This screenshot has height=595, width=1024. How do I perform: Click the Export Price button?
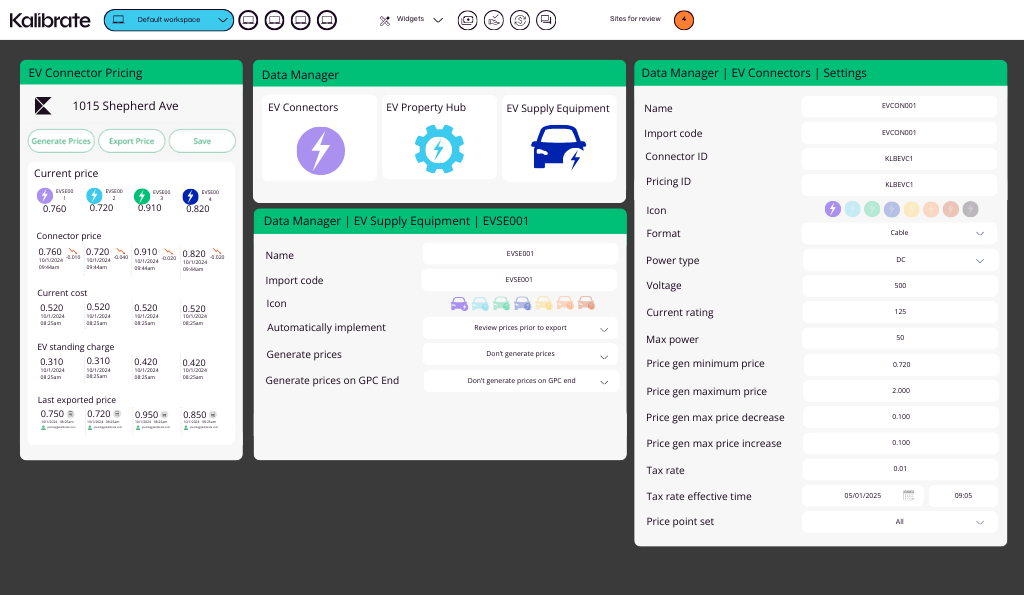tap(131, 141)
